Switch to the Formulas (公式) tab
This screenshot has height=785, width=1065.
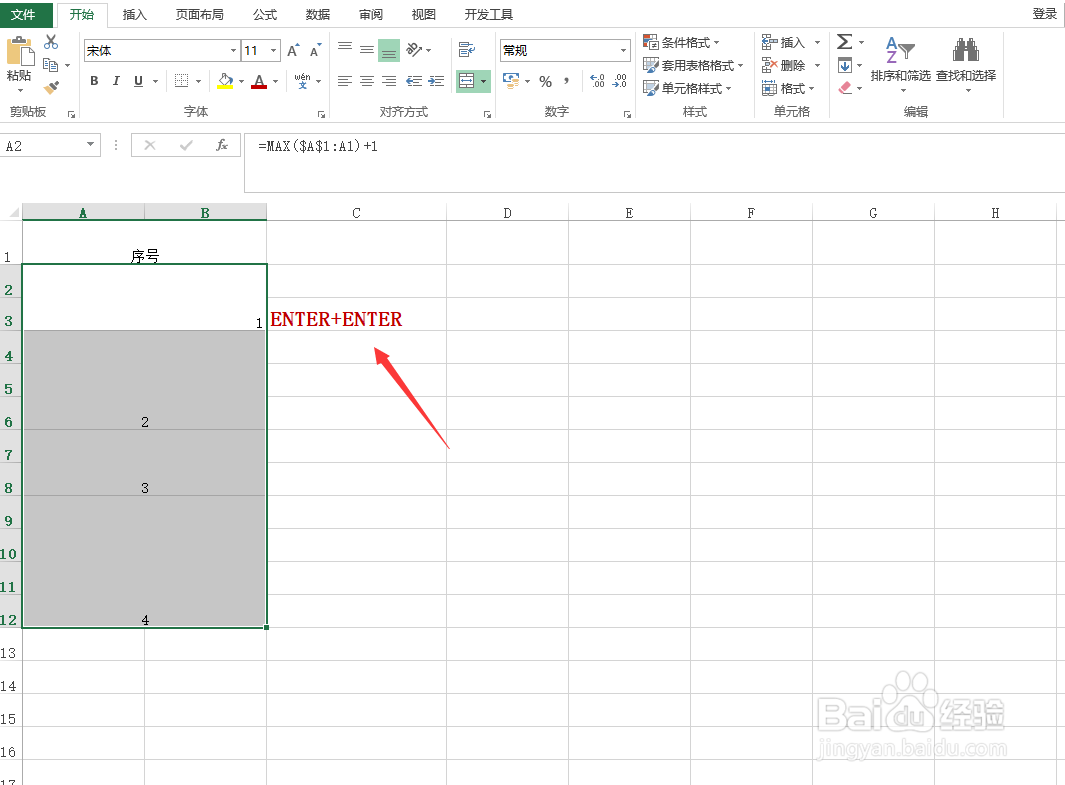265,14
